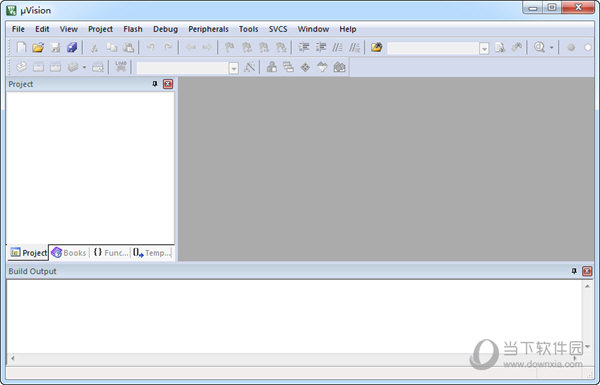Unindent selected text with the unindent icon
This screenshot has height=385, width=600.
click(x=321, y=47)
